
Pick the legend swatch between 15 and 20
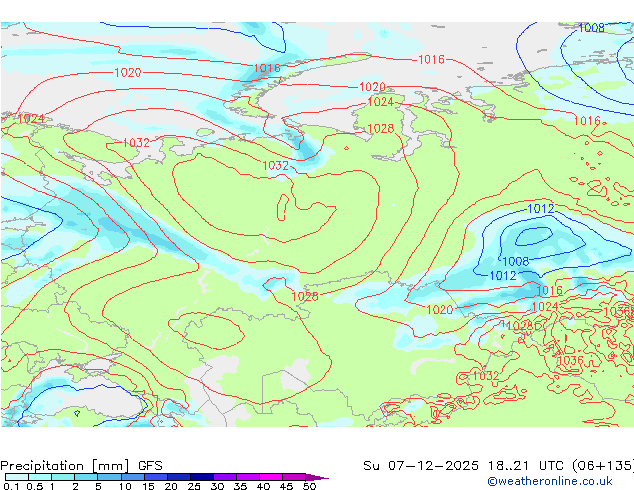[155, 477]
